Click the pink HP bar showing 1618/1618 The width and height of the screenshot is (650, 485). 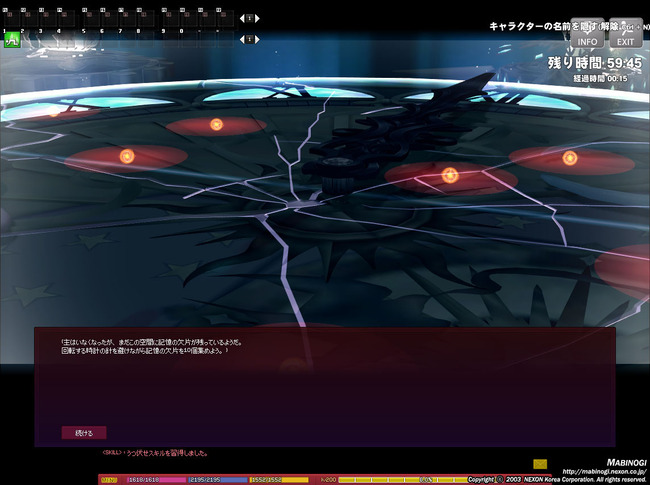tap(156, 480)
